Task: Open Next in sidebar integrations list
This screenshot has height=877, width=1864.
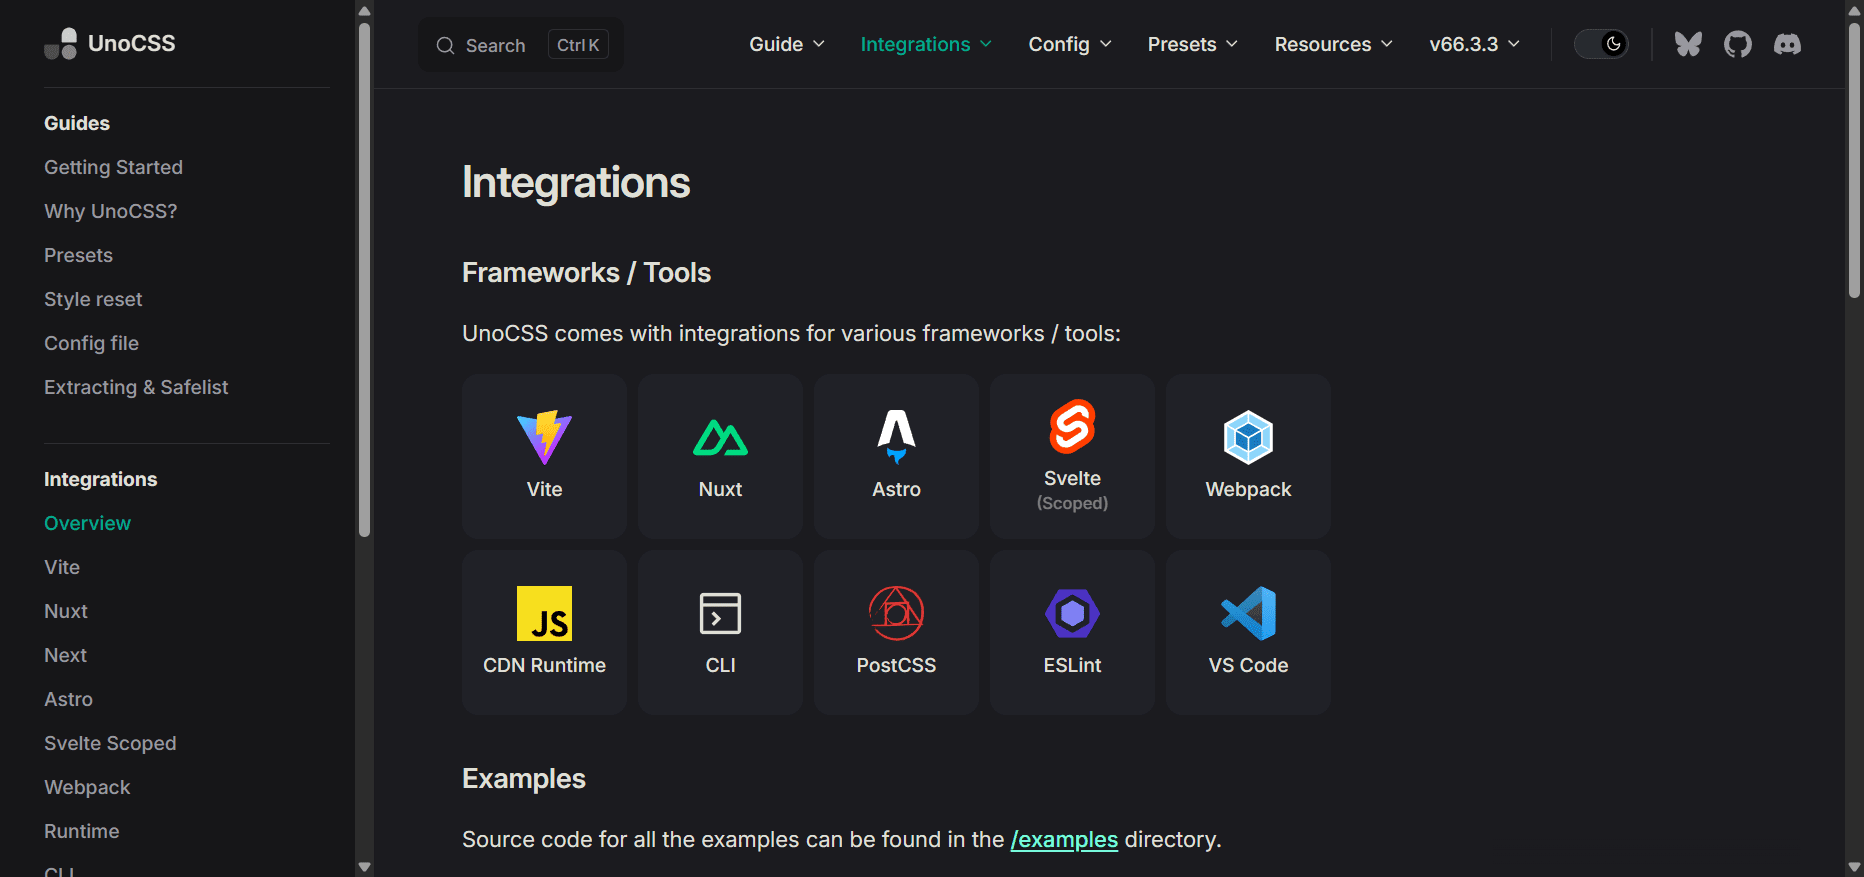Action: click(65, 655)
